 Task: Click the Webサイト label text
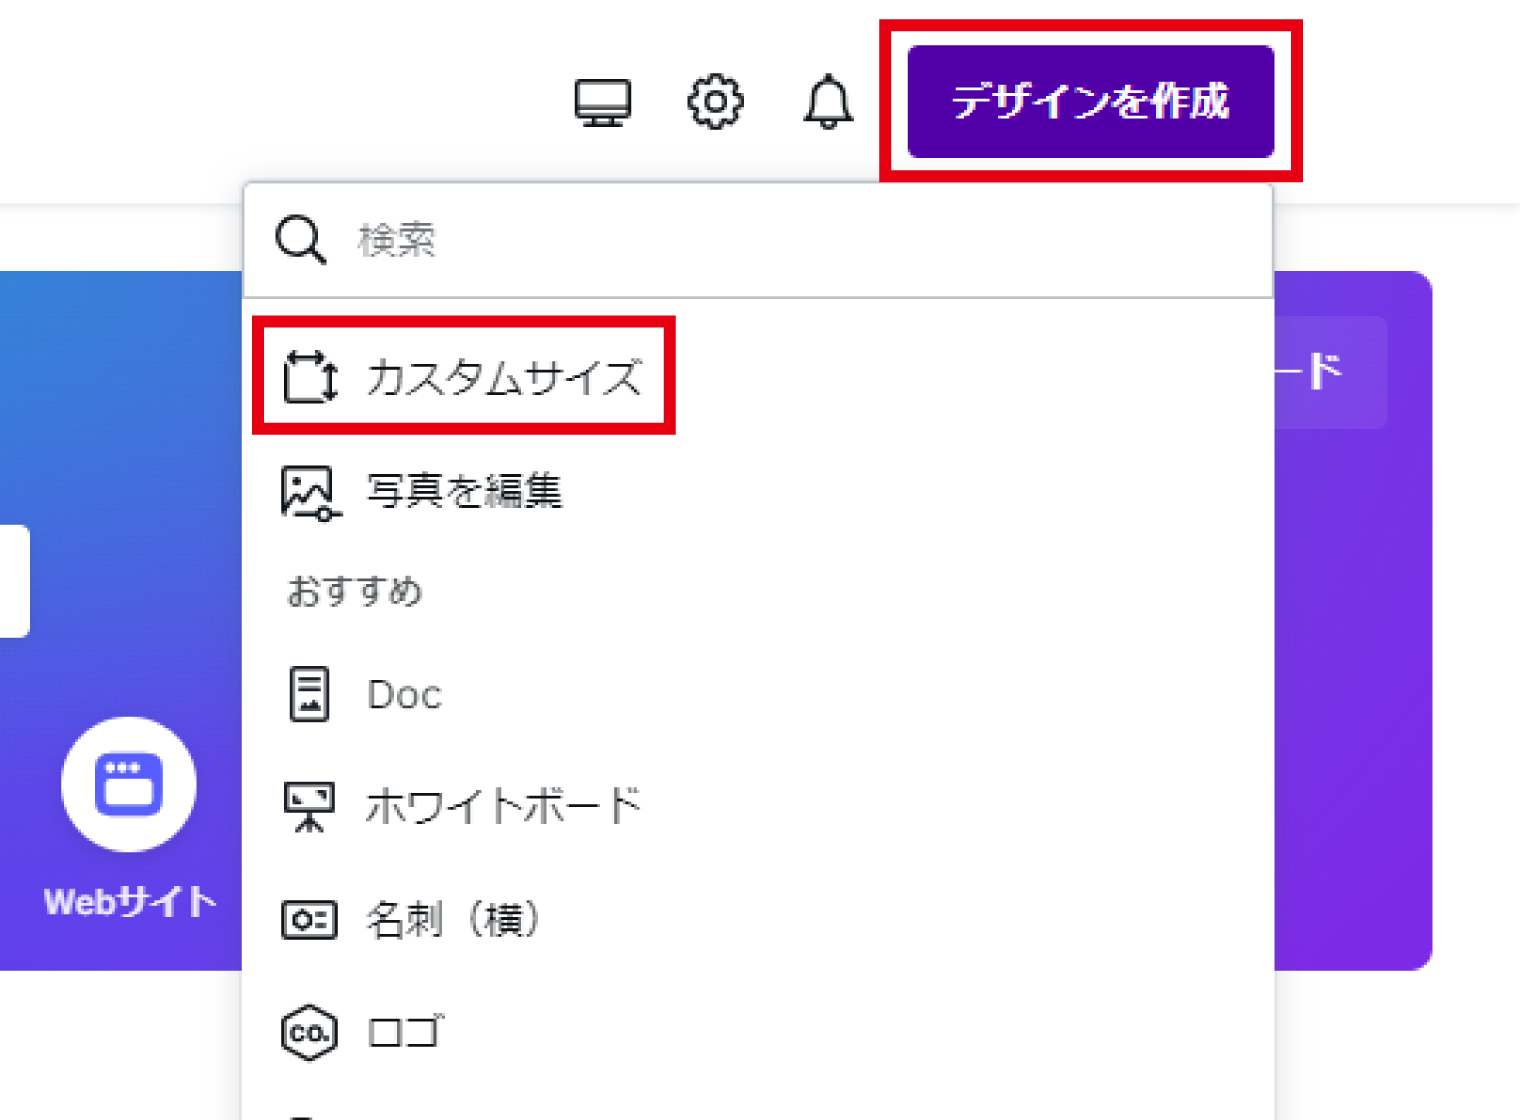tap(130, 902)
